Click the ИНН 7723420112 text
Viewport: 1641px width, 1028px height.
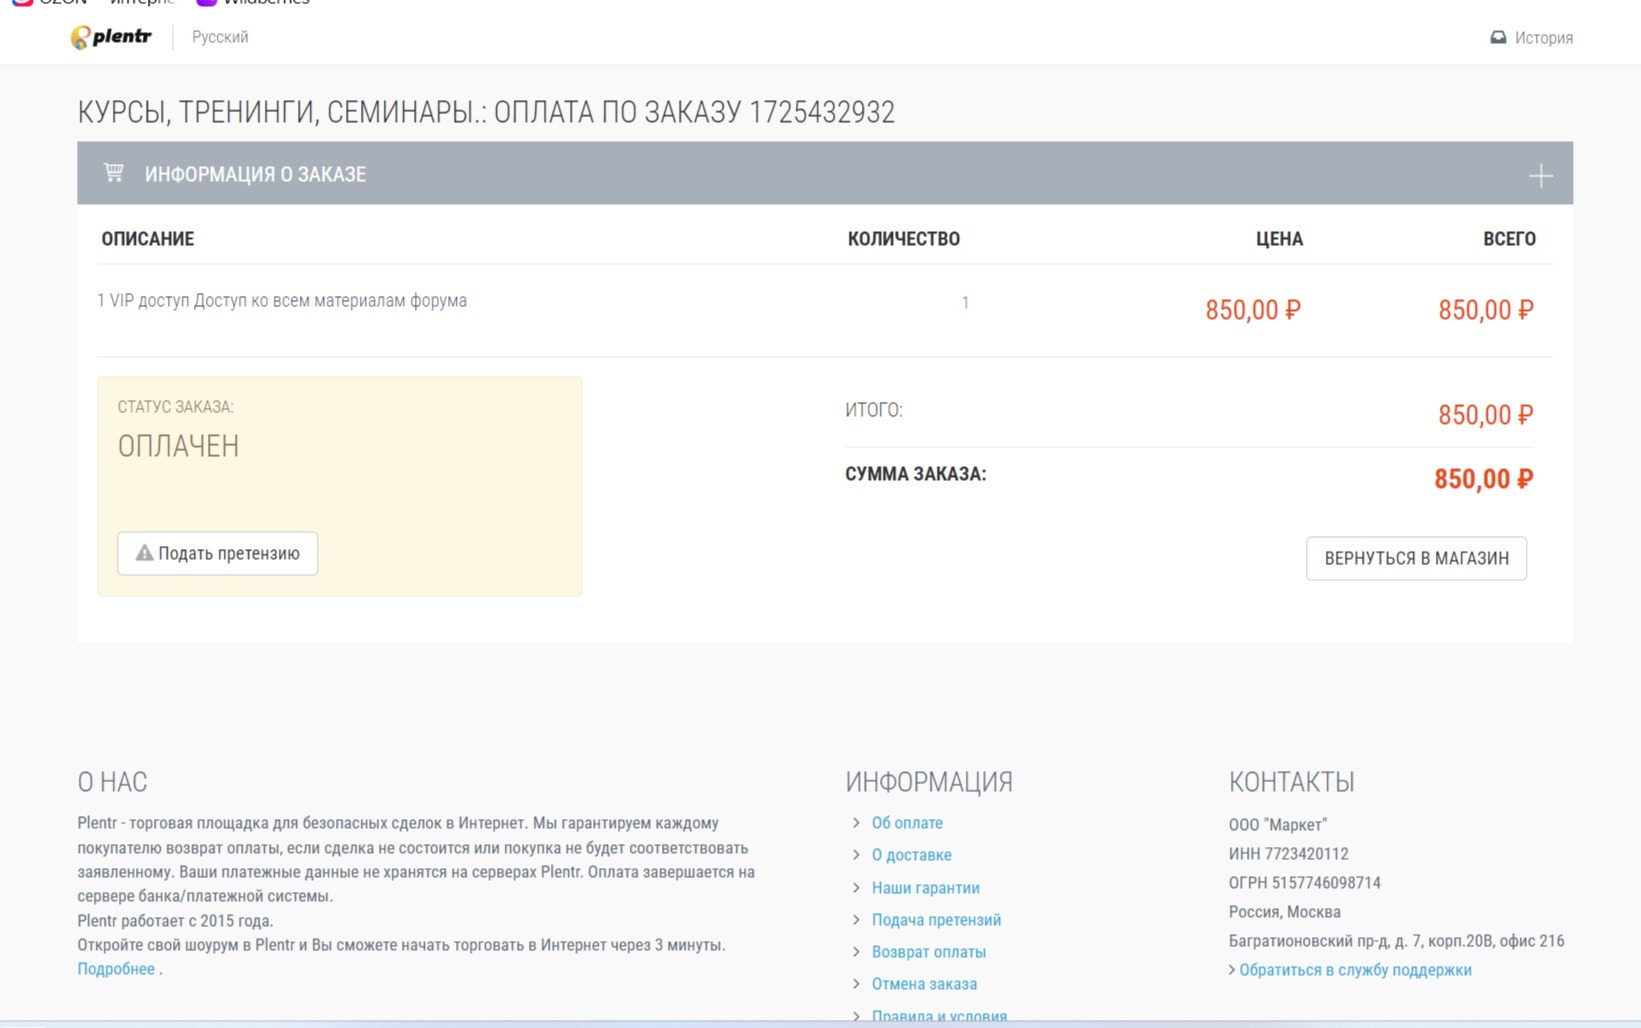coord(1288,854)
